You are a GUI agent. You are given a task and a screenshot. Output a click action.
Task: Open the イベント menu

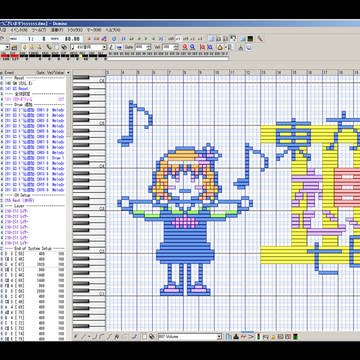(19, 31)
